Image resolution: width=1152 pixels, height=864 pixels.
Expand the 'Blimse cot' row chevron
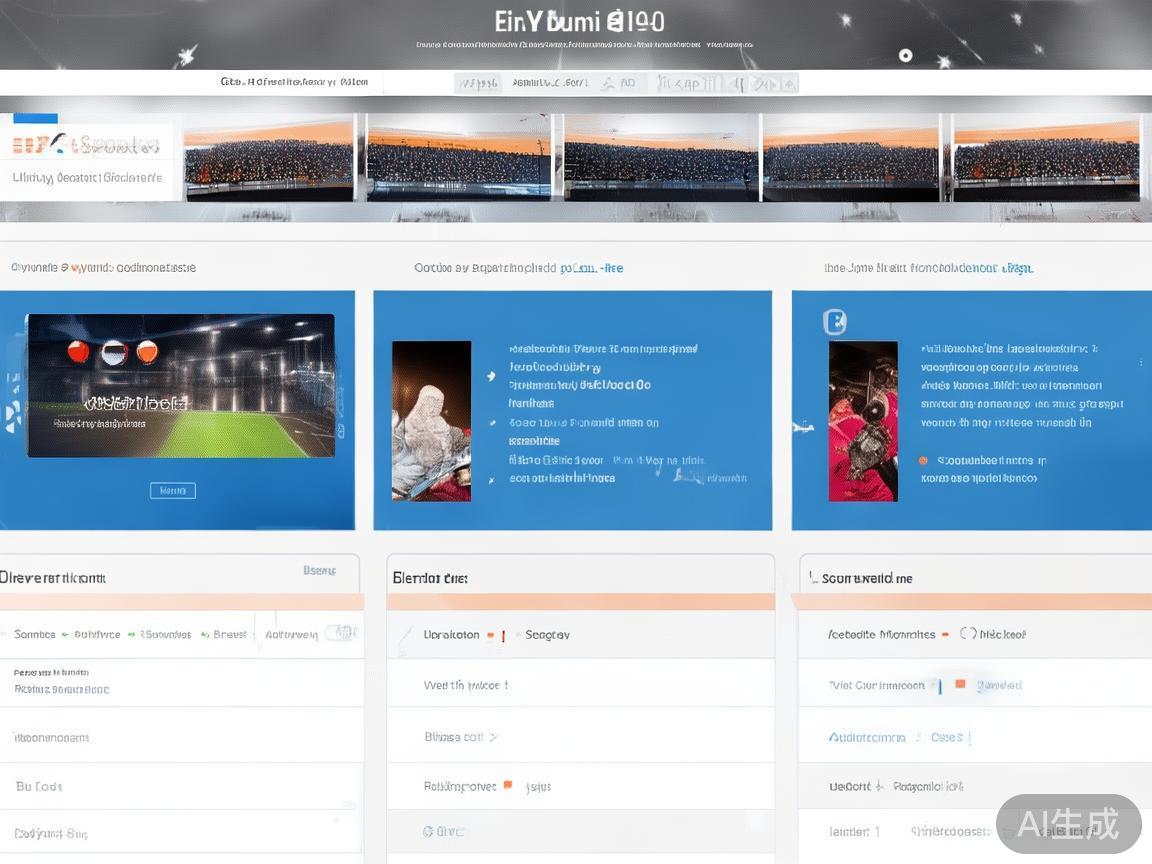pos(493,737)
